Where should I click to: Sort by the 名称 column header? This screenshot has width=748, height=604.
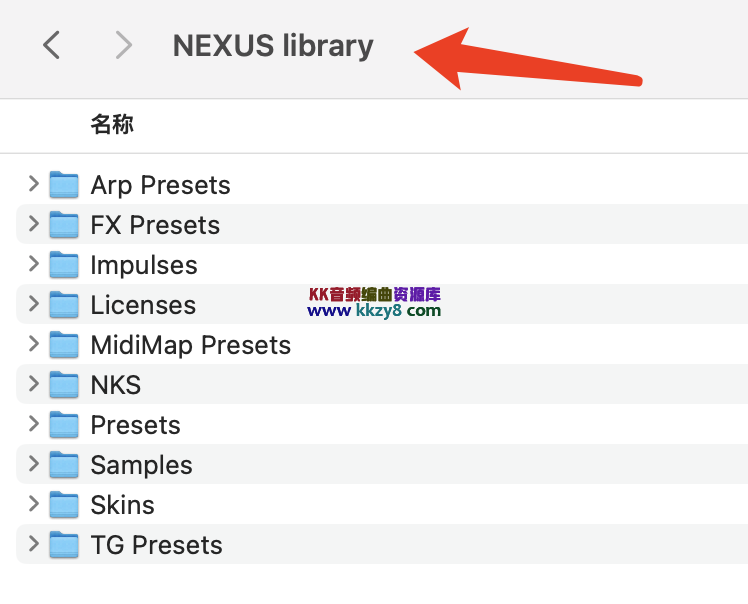point(112,125)
